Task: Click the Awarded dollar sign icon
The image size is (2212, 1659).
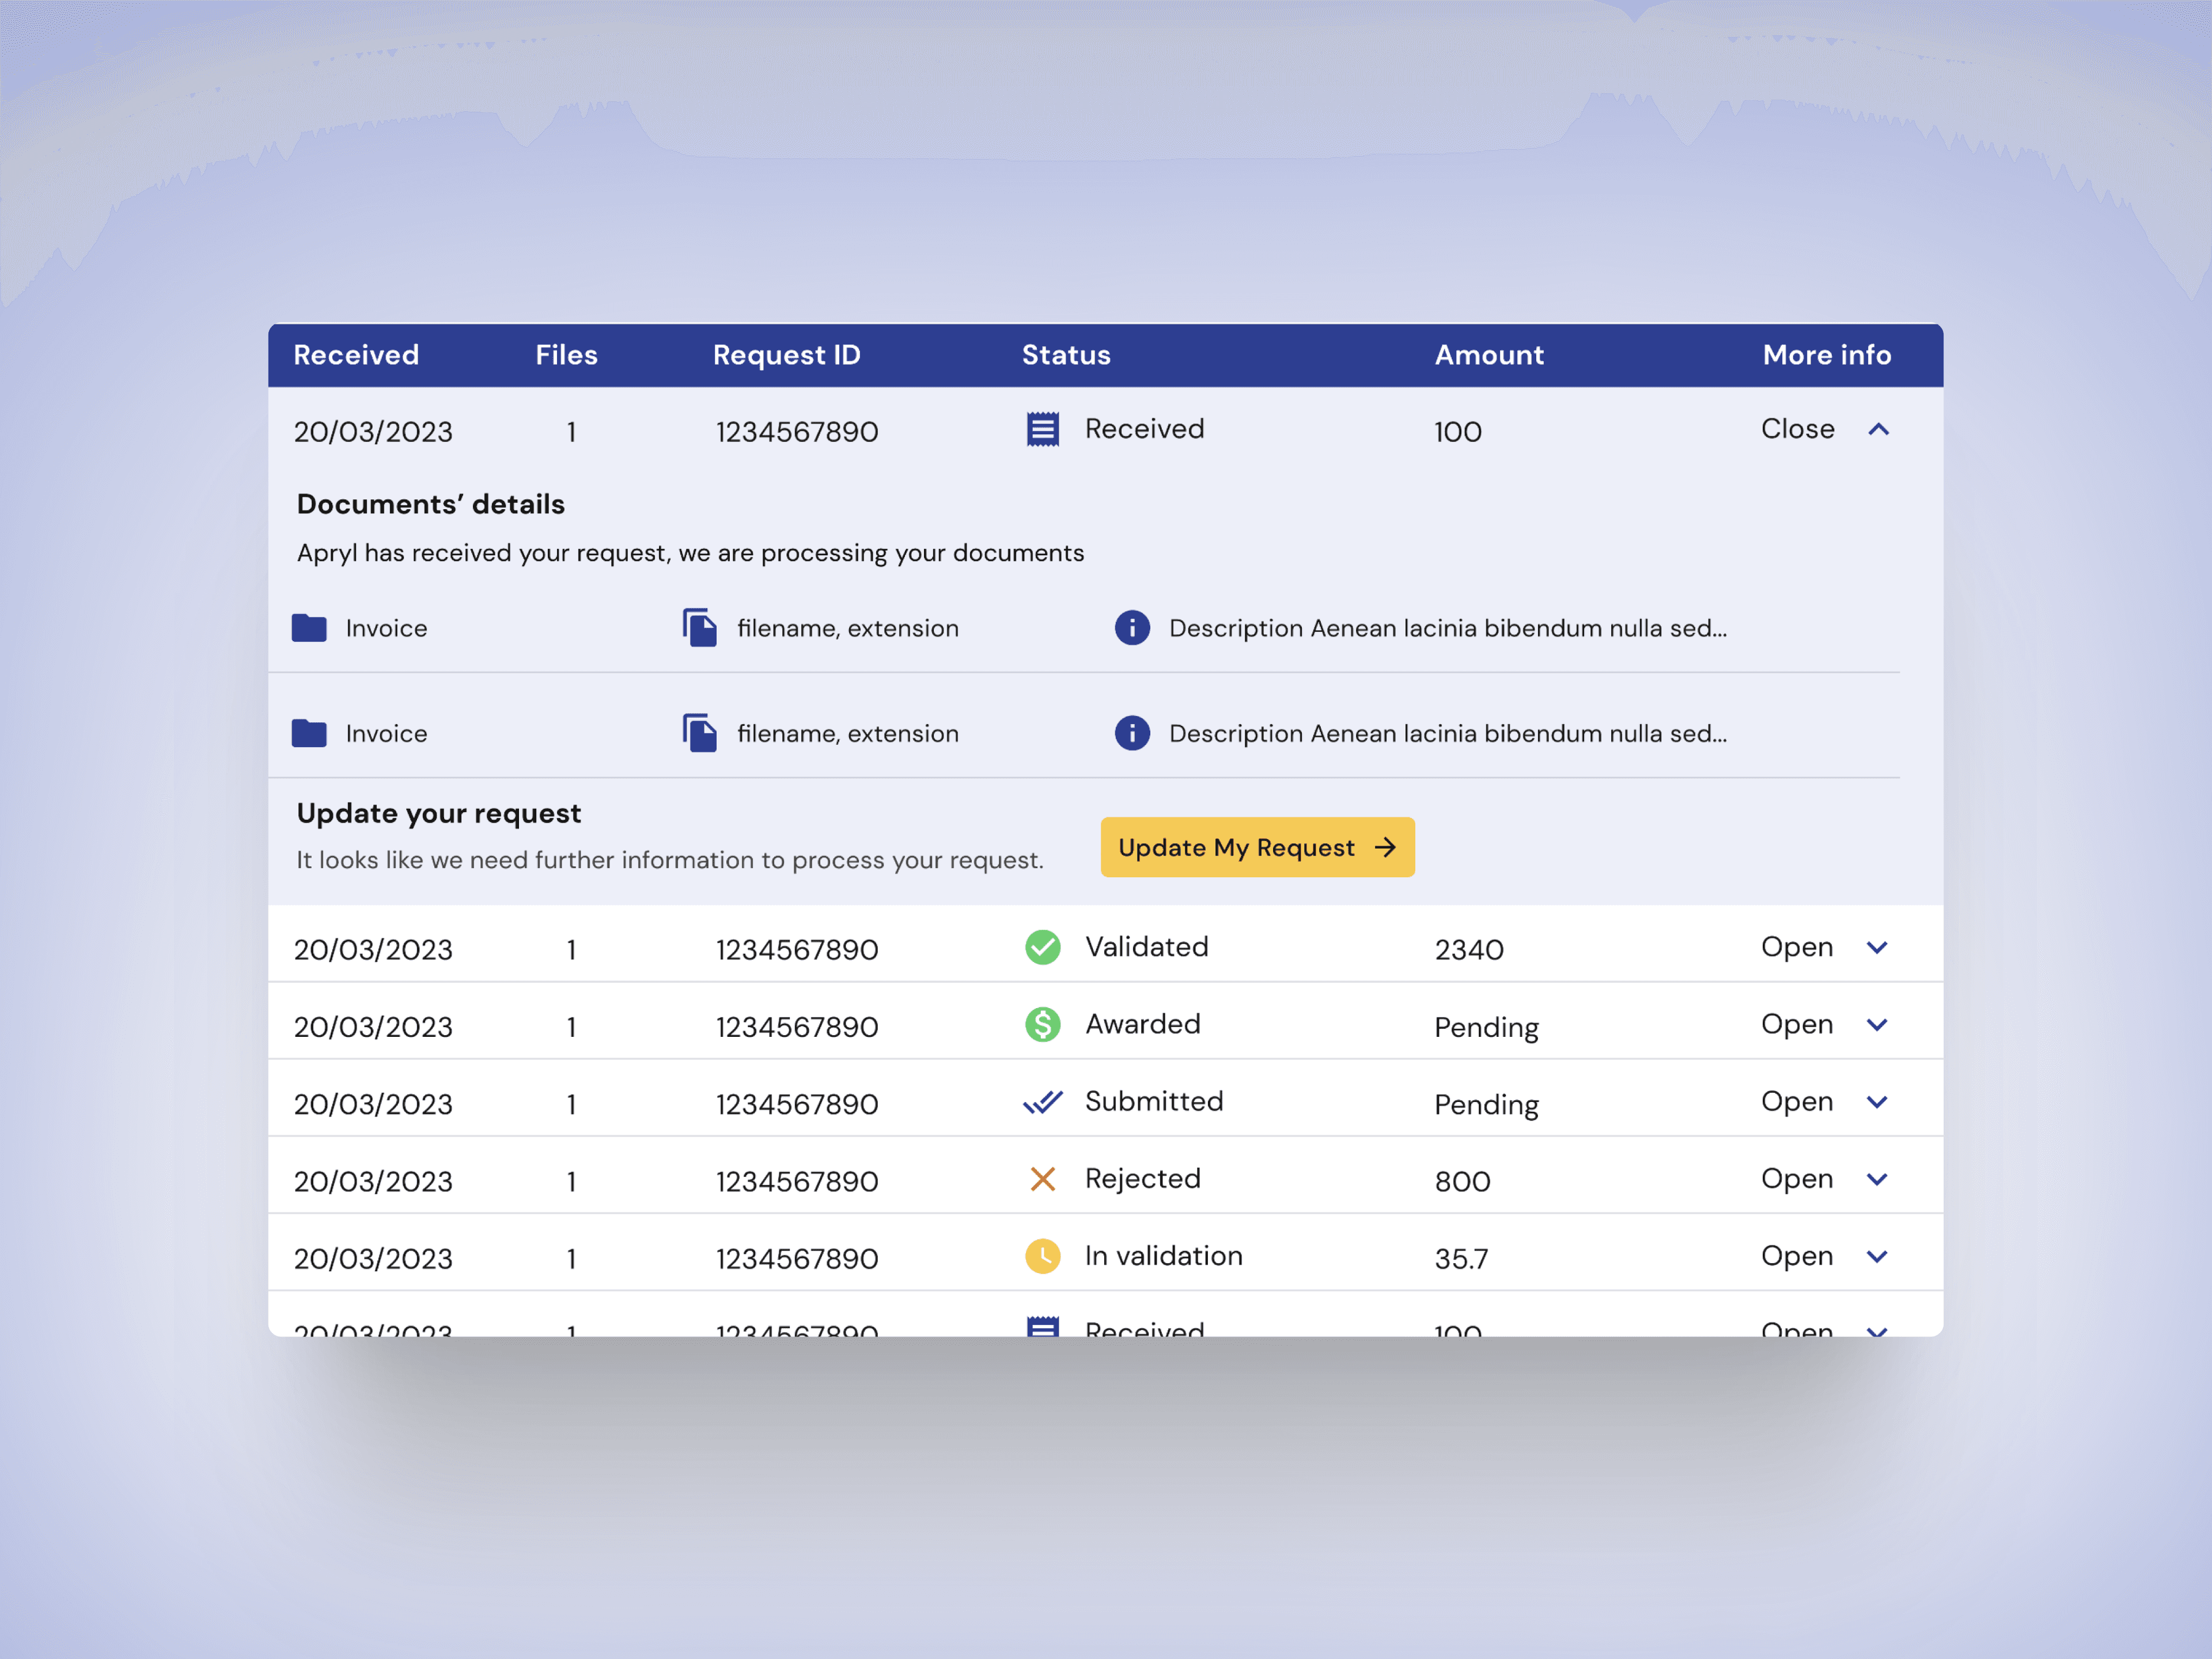Action: (x=1042, y=1024)
